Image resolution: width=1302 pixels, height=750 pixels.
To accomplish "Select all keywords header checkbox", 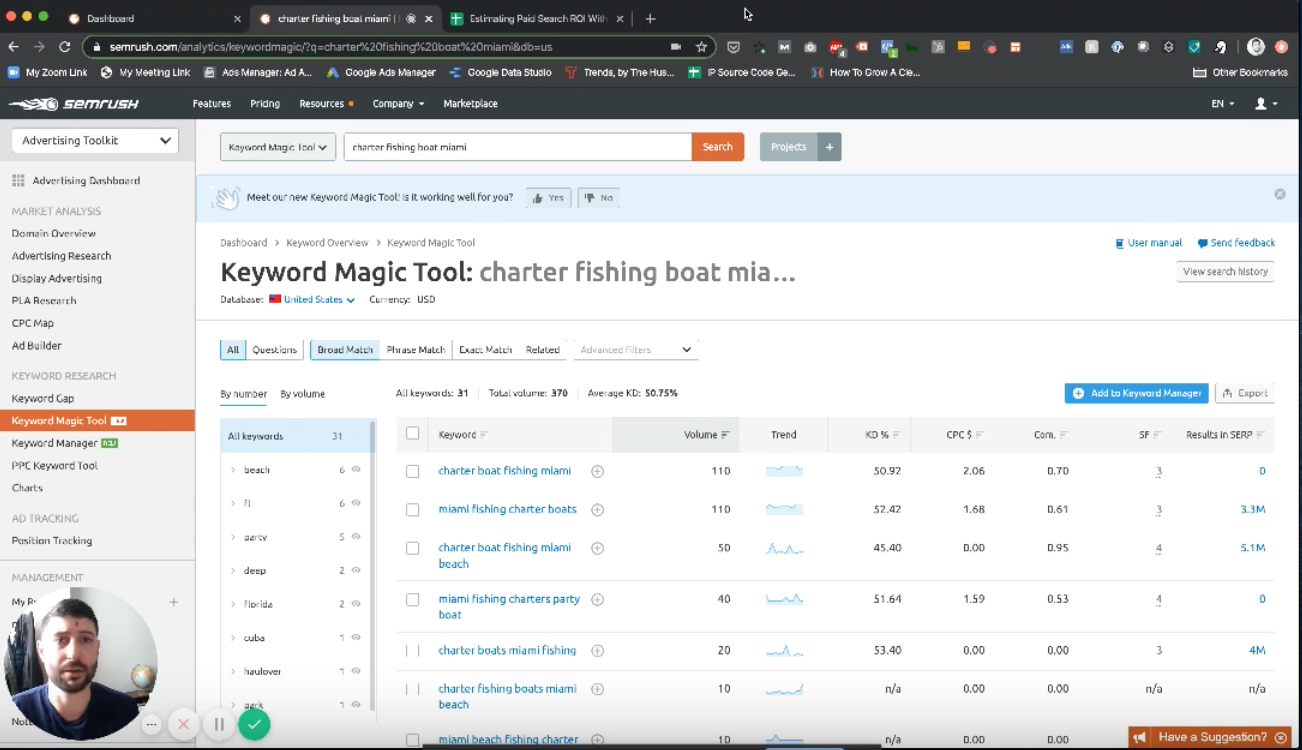I will pos(412,434).
